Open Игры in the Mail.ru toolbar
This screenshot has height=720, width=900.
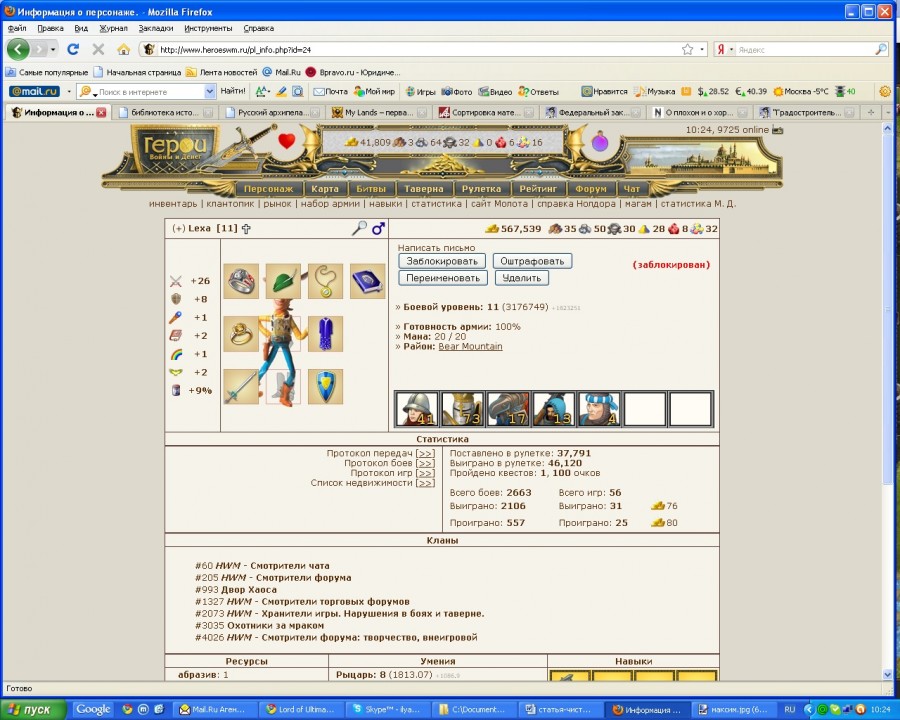(x=420, y=91)
